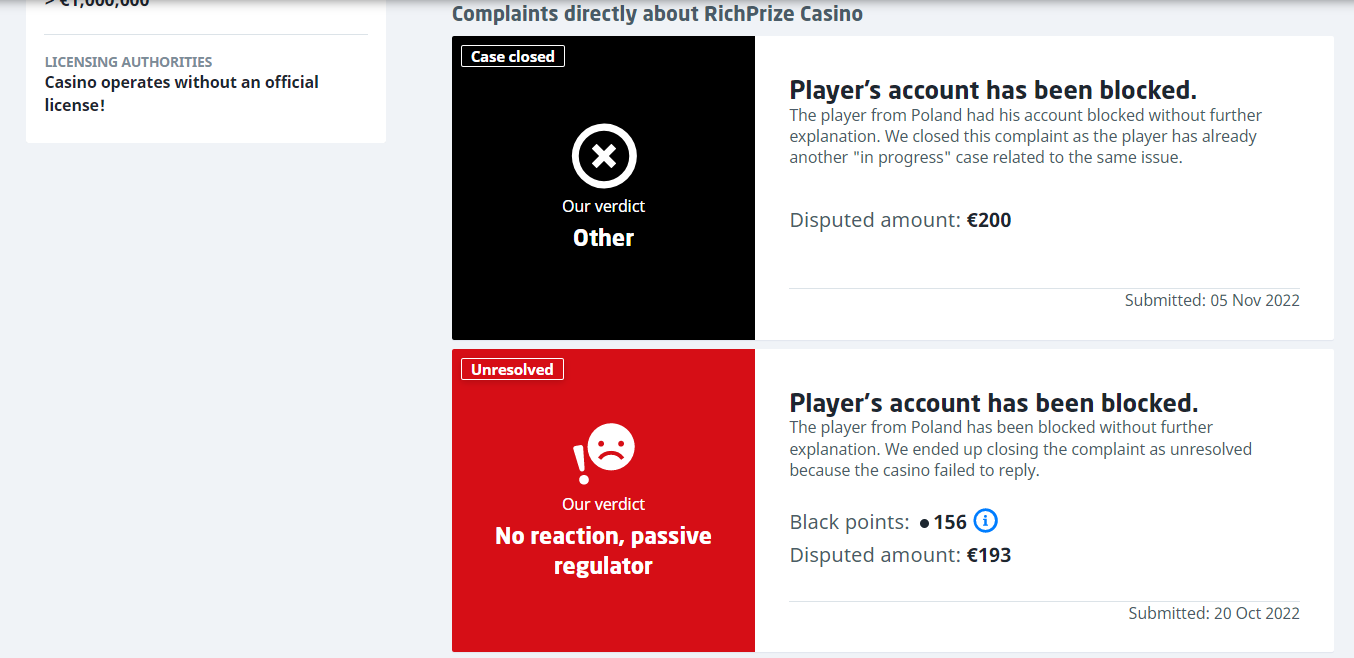Viewport: 1354px width, 658px height.
Task: Click the complaint description mentioning "in progress" case
Action: tap(1026, 137)
